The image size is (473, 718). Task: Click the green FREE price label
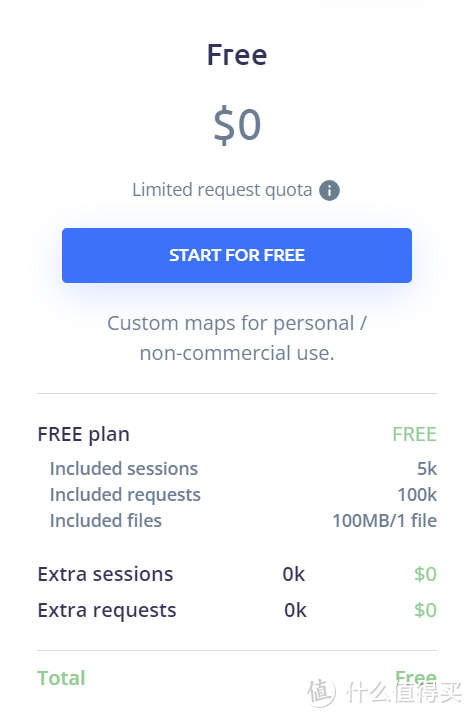414,434
